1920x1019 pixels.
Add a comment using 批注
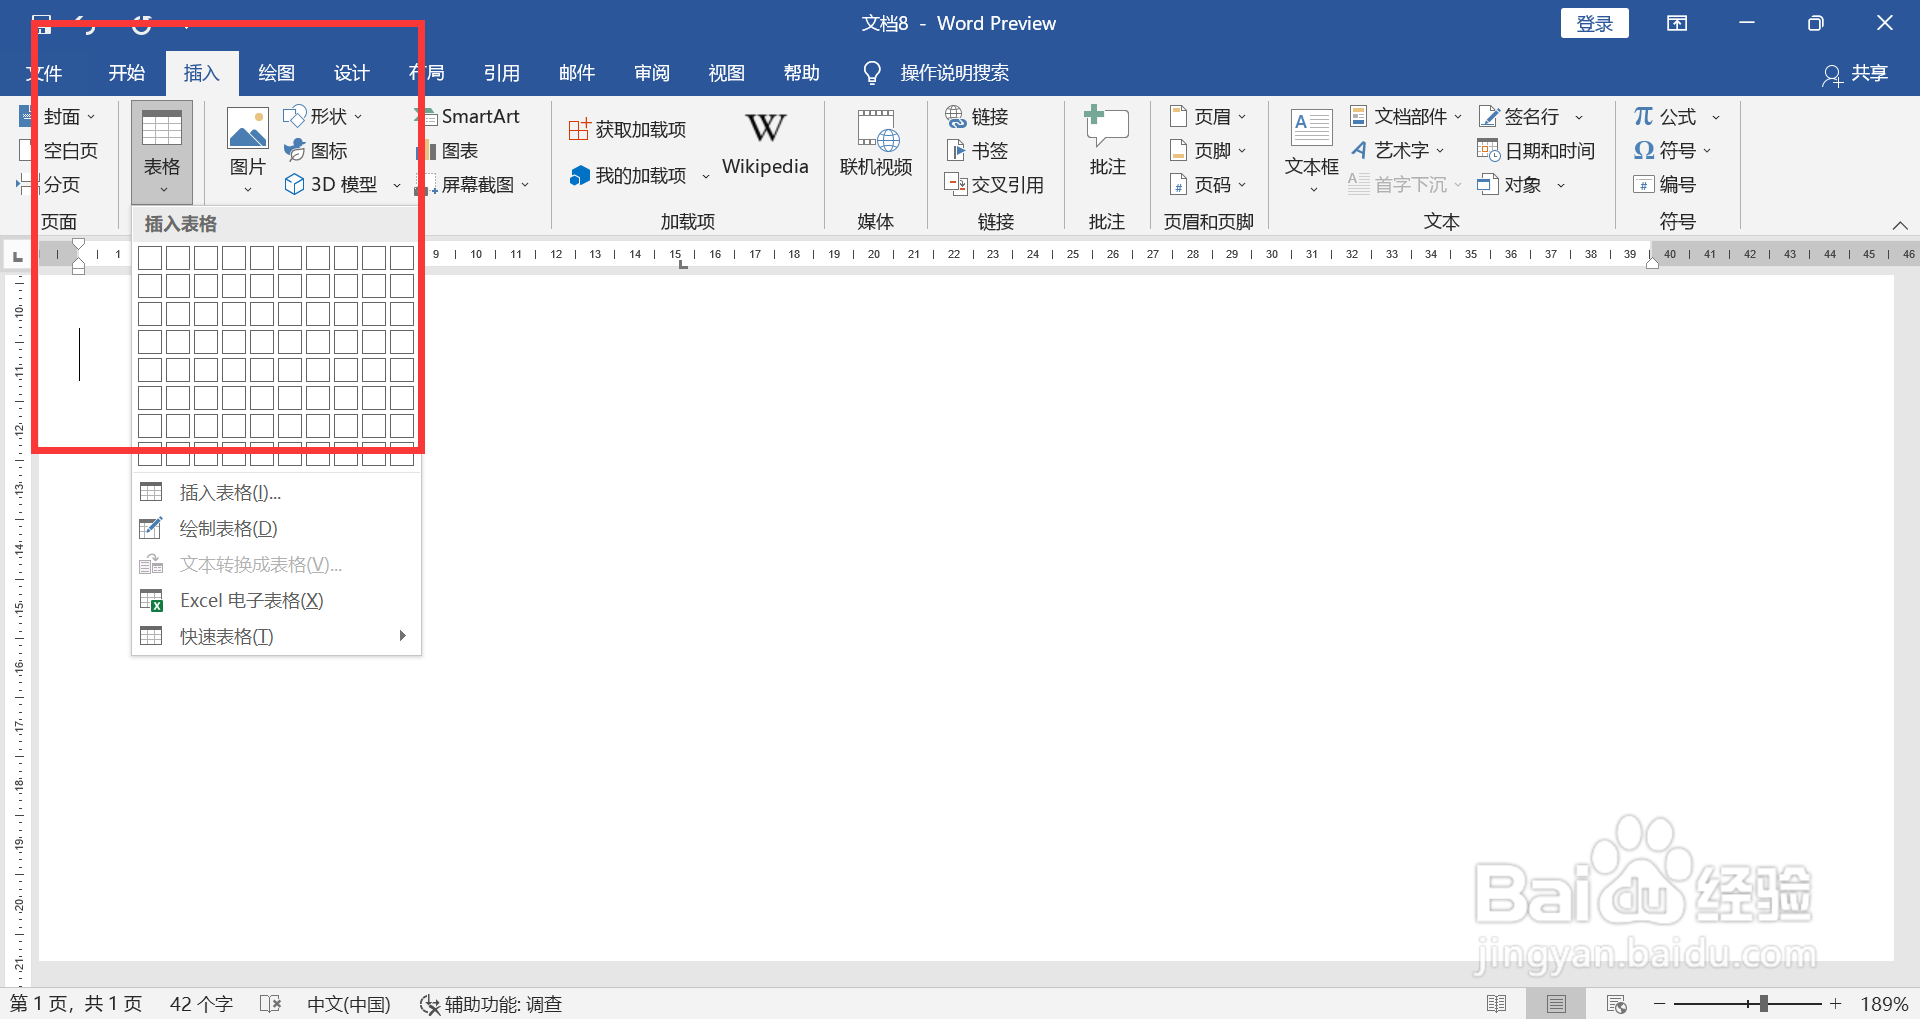click(x=1107, y=142)
